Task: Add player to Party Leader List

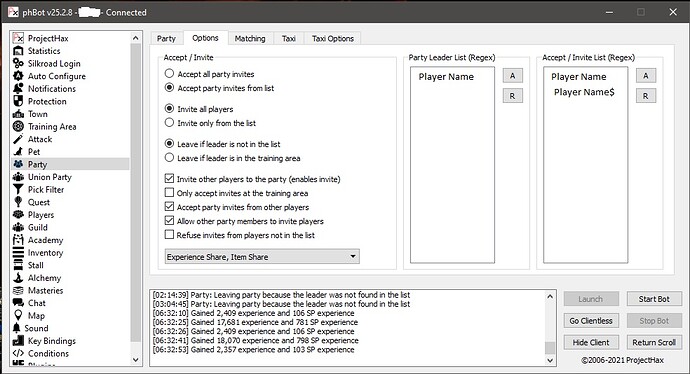Action: point(513,76)
